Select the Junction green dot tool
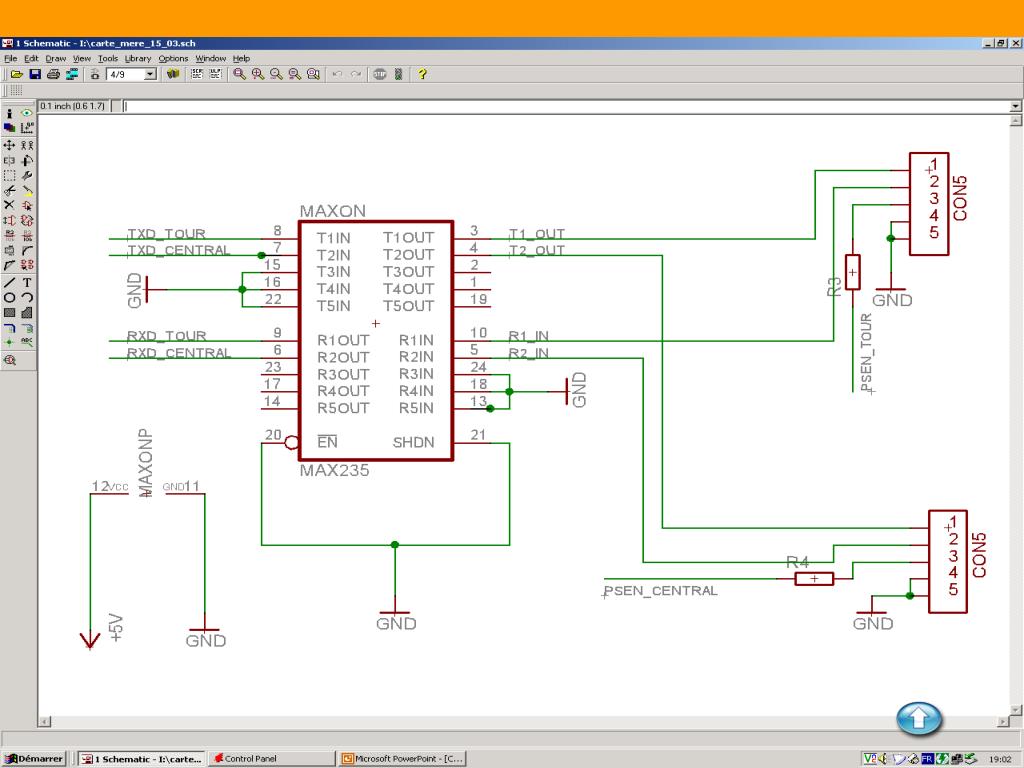 click(x=9, y=342)
